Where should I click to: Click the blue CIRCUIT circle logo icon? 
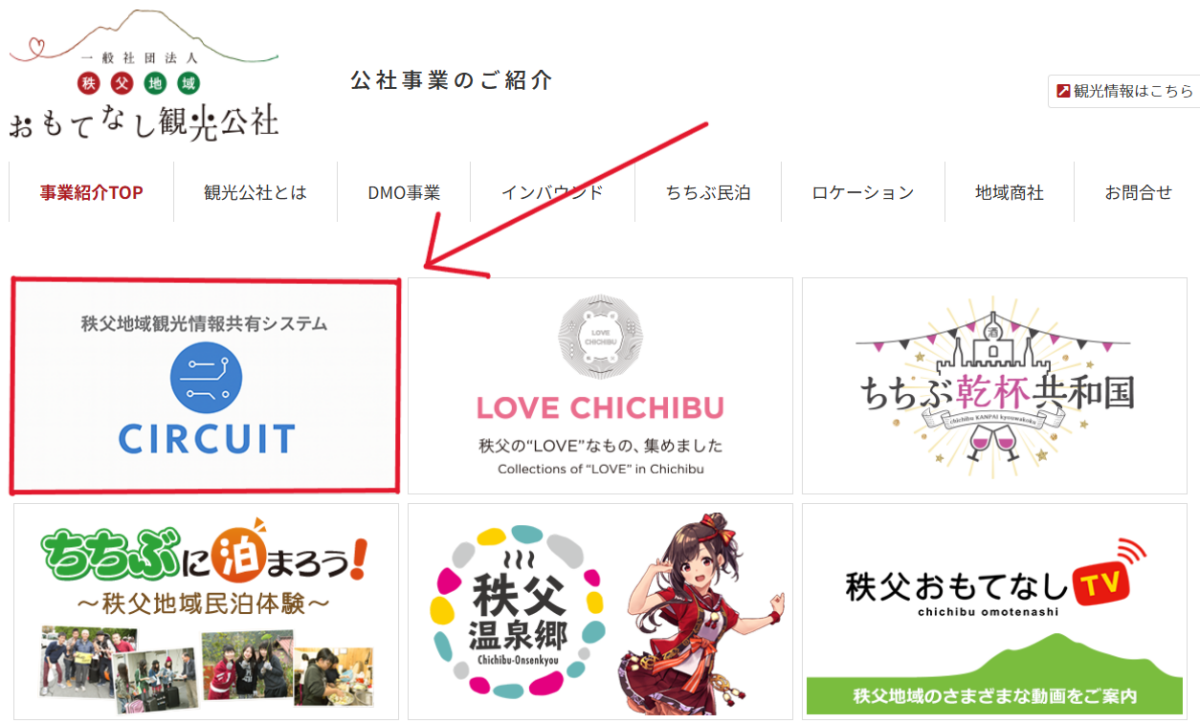click(x=206, y=378)
